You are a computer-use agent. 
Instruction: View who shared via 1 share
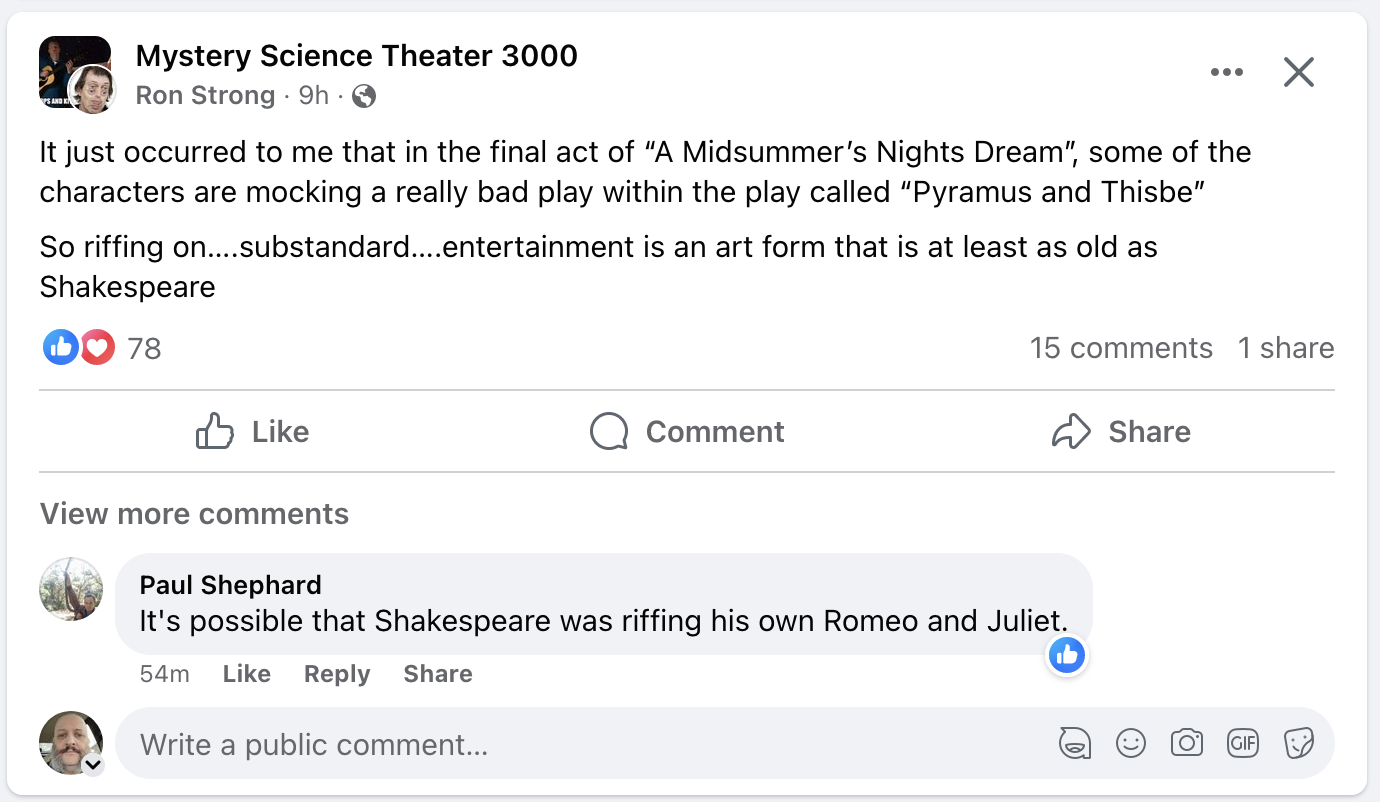coord(1285,348)
